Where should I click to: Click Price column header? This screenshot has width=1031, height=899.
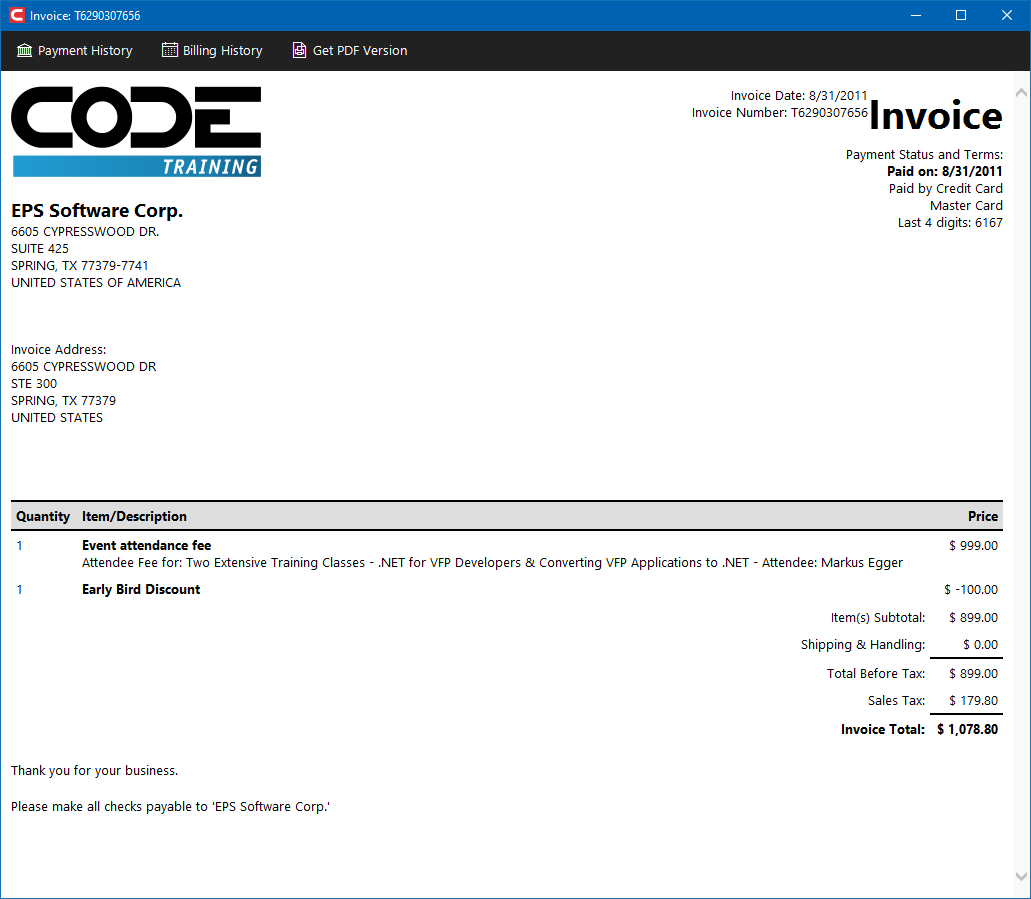click(x=982, y=516)
